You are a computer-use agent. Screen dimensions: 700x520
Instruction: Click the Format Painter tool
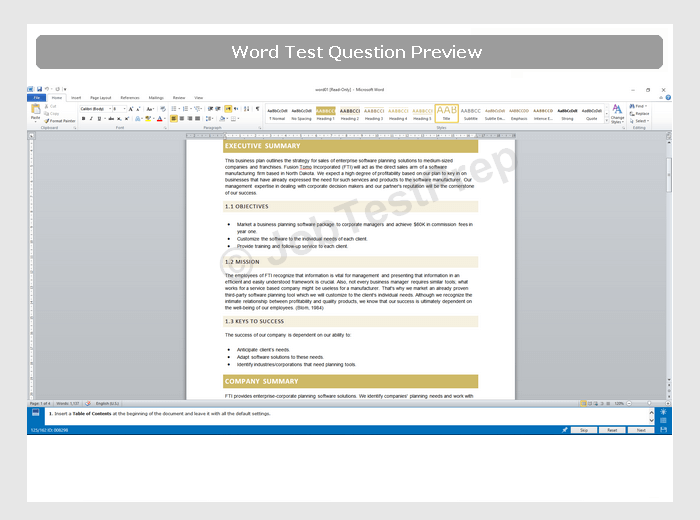61,120
